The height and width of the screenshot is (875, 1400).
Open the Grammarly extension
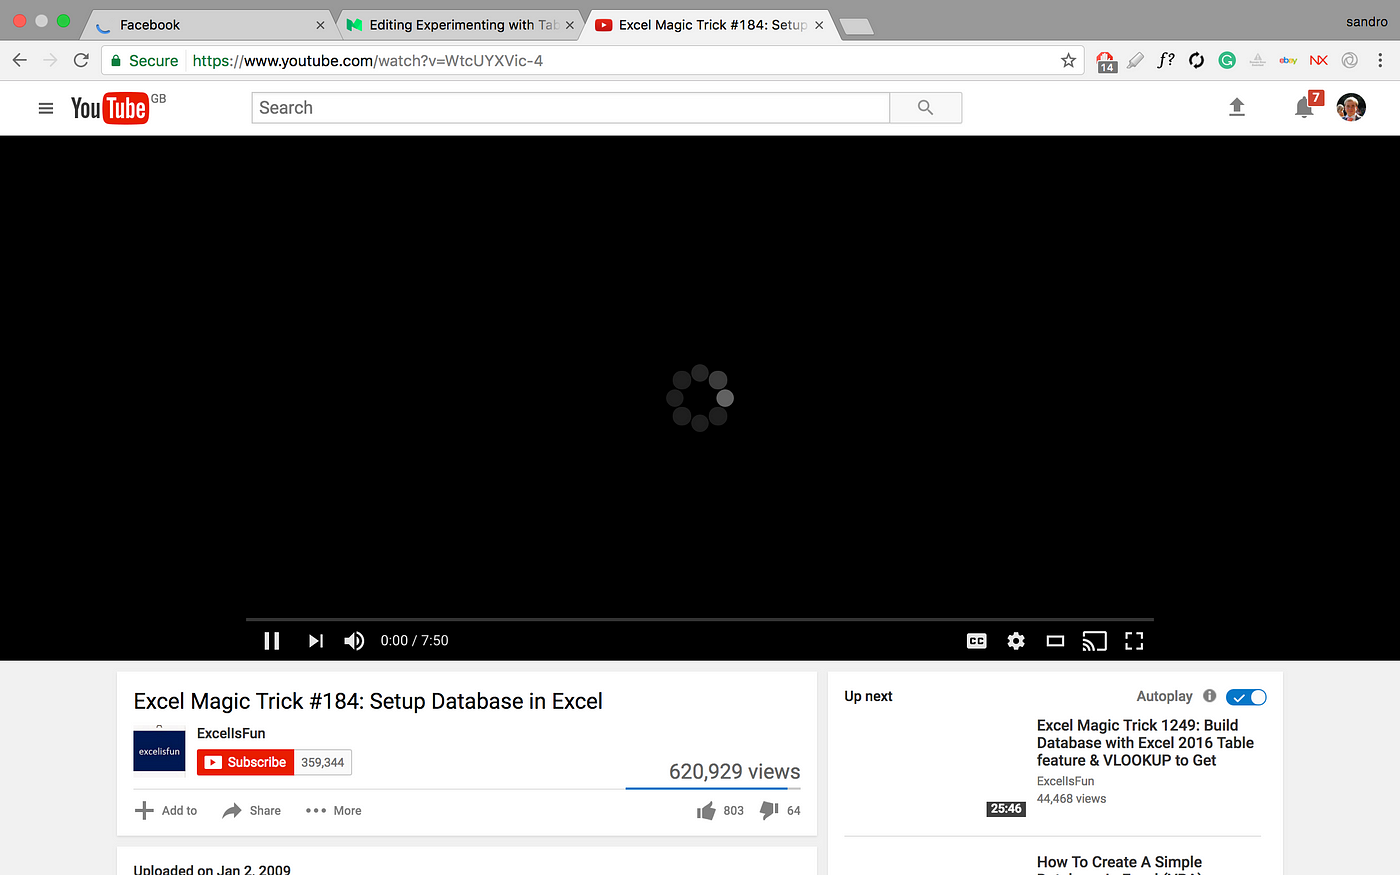click(x=1227, y=60)
